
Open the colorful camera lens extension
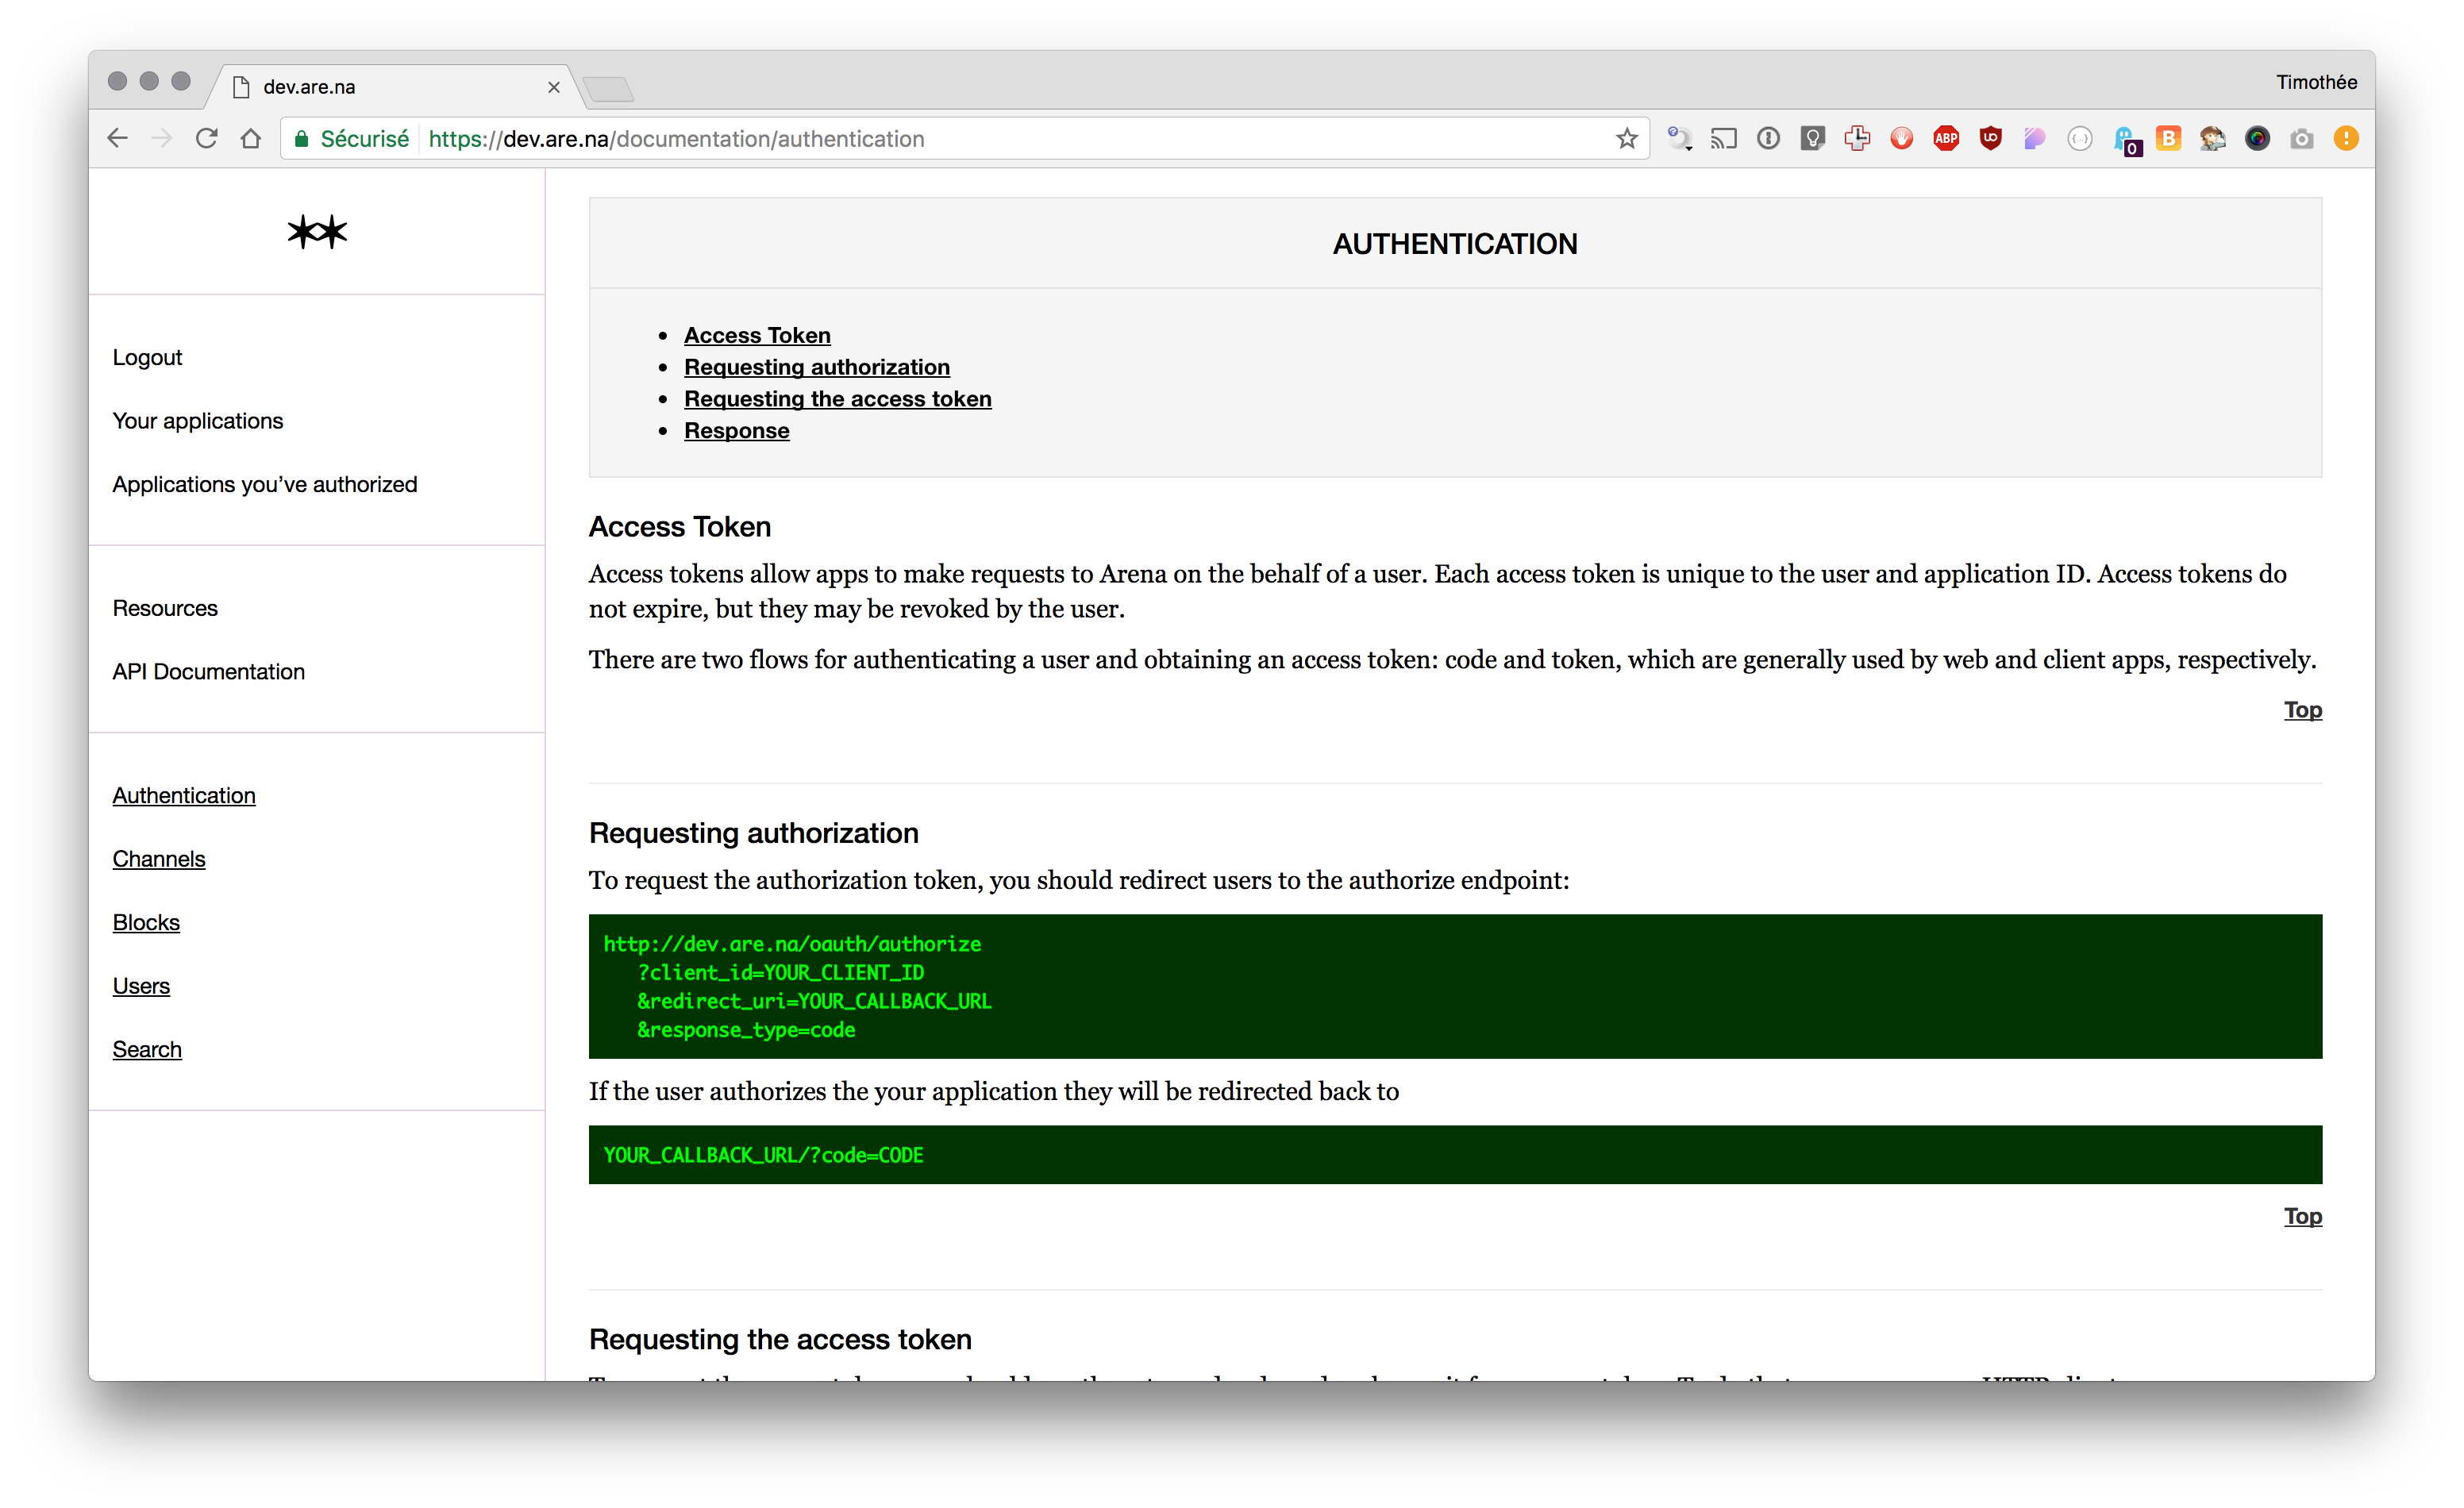tap(2257, 138)
